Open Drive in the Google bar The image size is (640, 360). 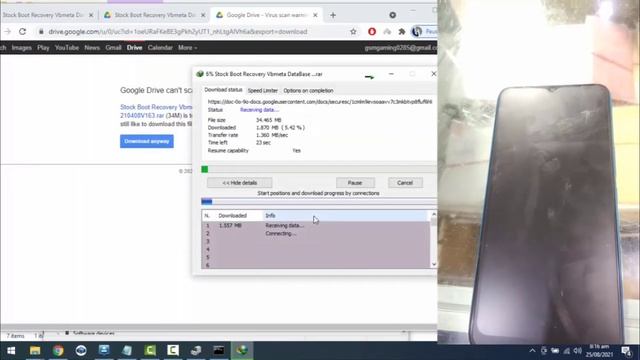134,48
